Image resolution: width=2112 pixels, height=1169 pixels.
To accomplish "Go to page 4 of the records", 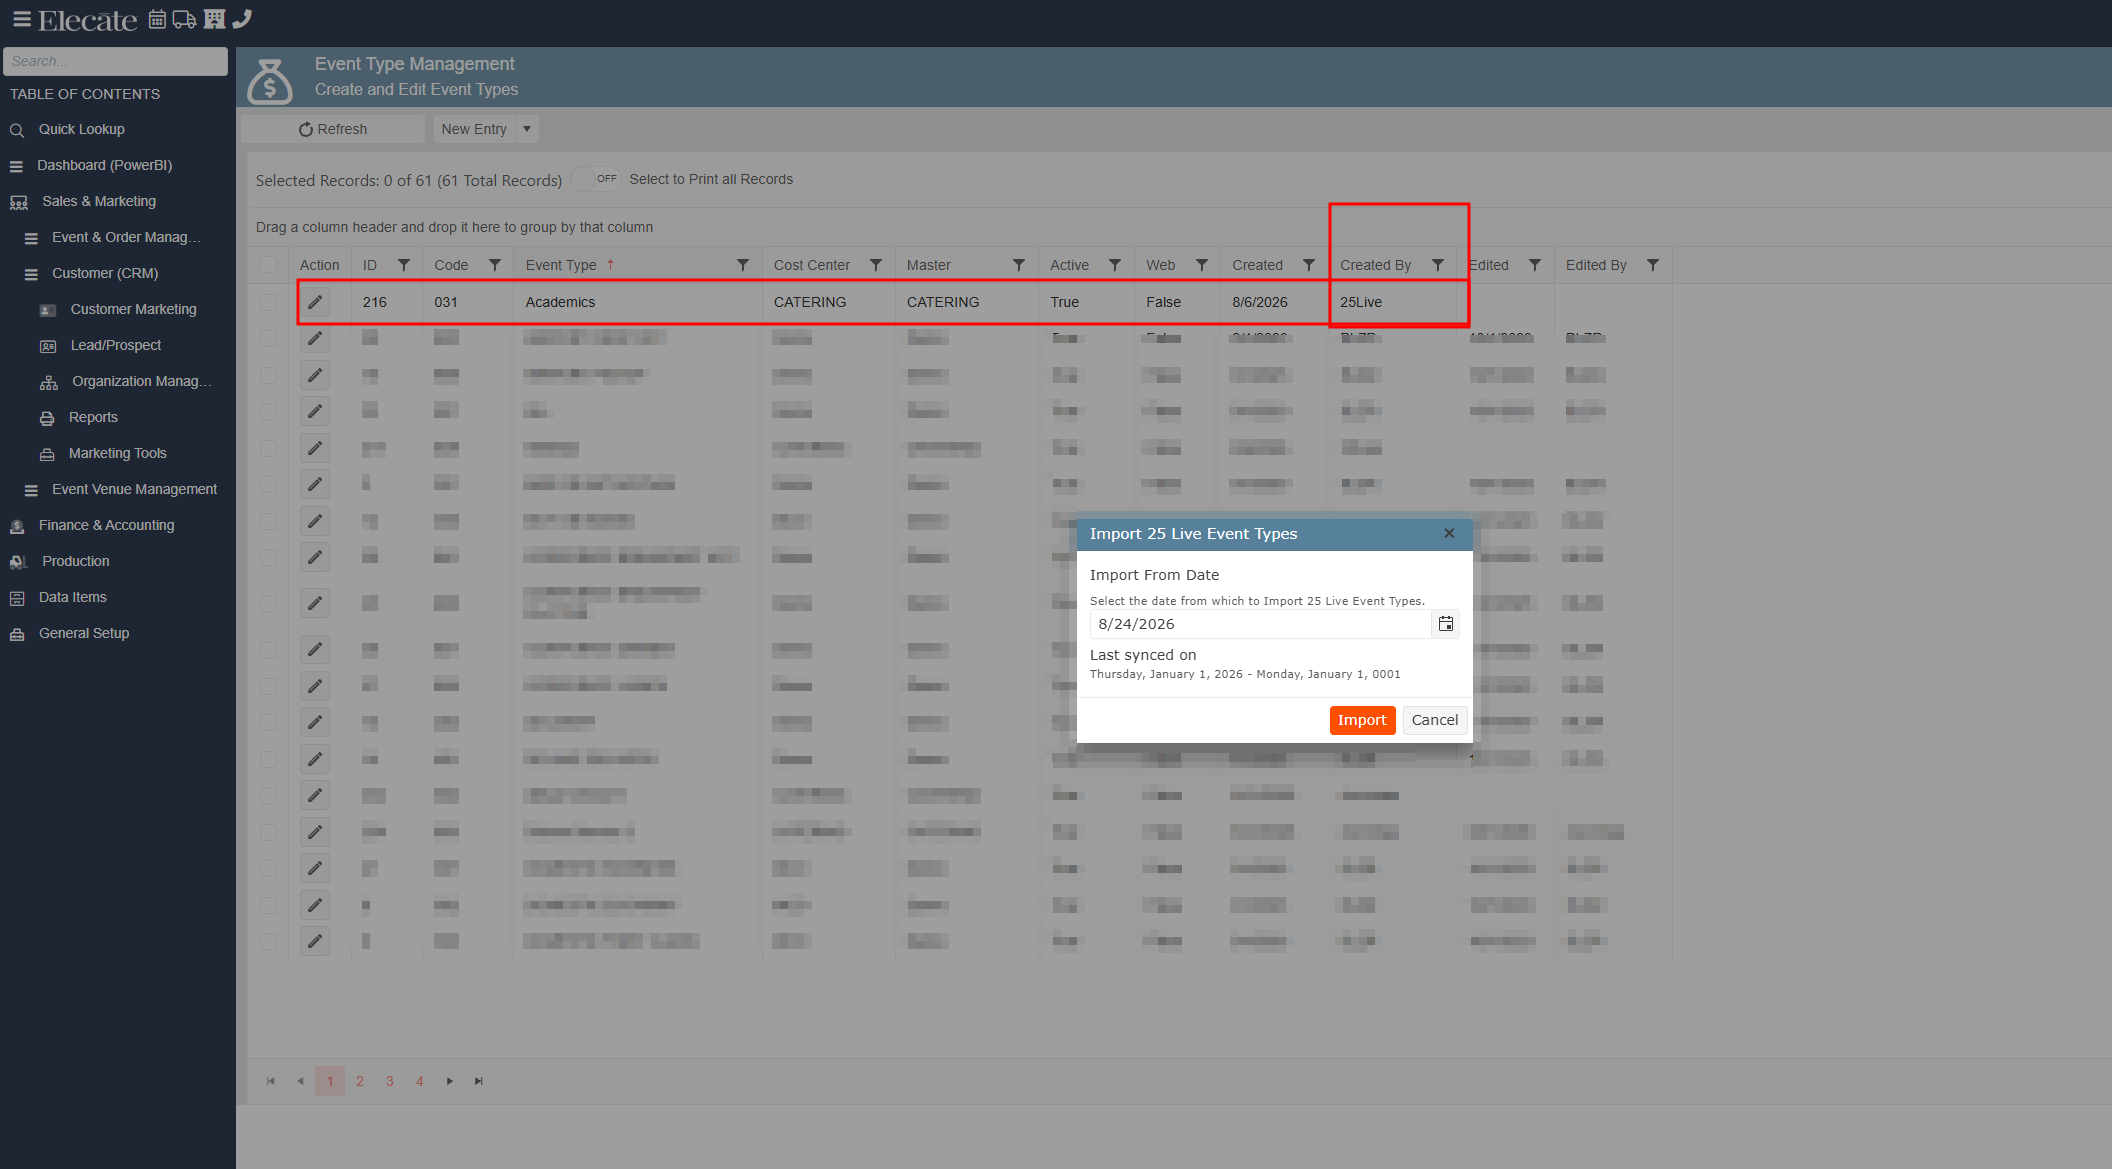I will click(420, 1081).
